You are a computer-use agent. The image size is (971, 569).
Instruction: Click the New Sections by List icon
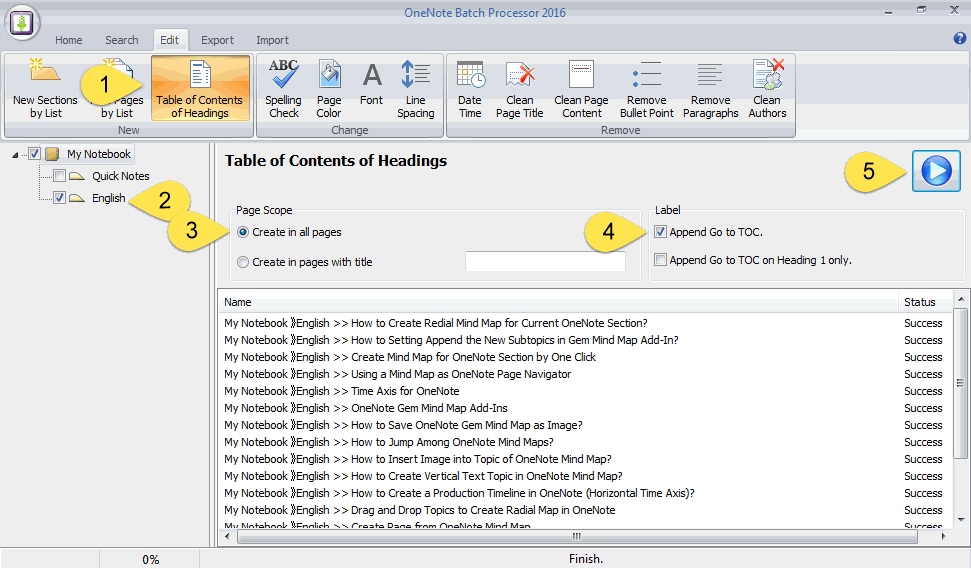click(45, 88)
